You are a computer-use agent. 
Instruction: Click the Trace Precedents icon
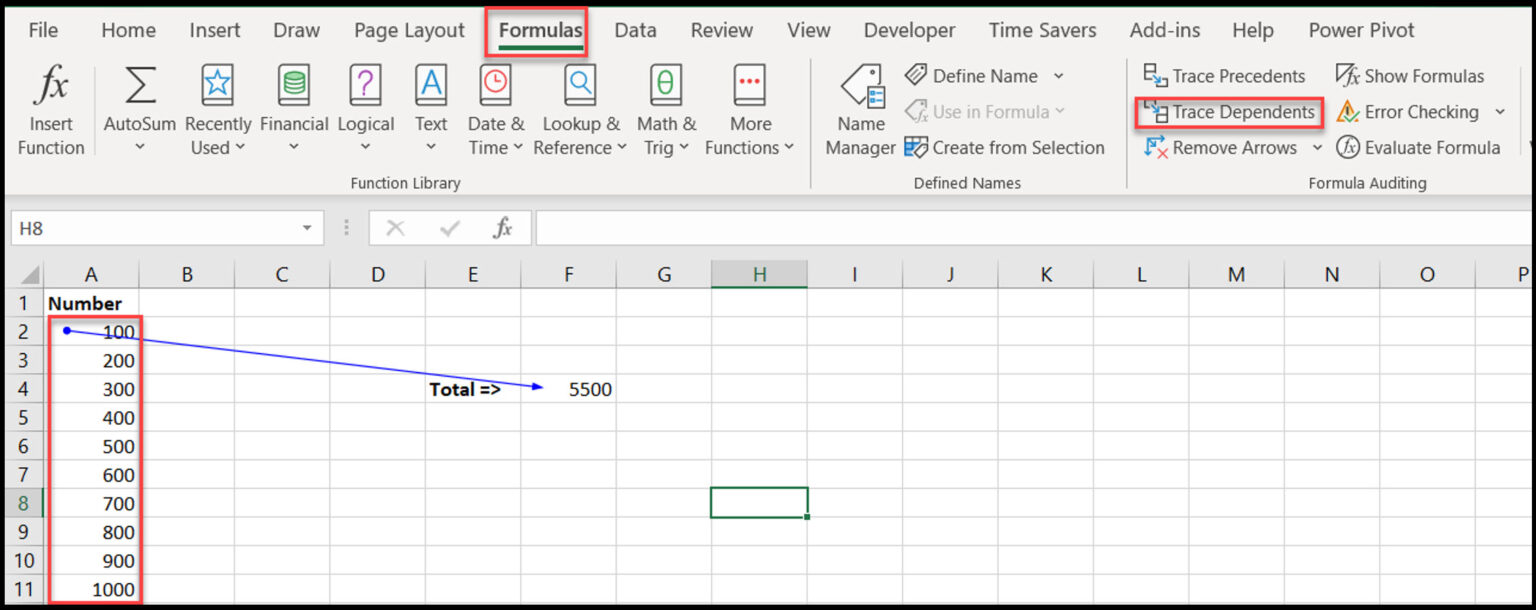[x=1224, y=75]
